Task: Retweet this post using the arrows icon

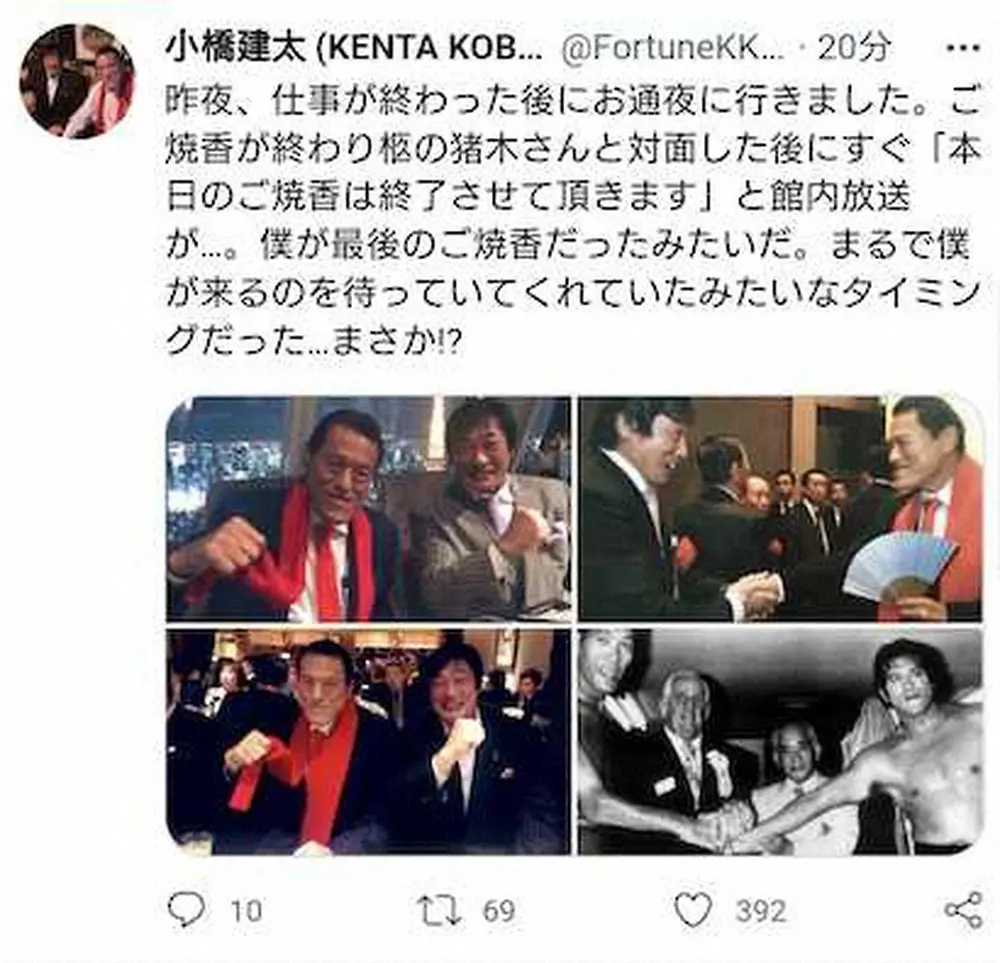Action: (x=442, y=909)
